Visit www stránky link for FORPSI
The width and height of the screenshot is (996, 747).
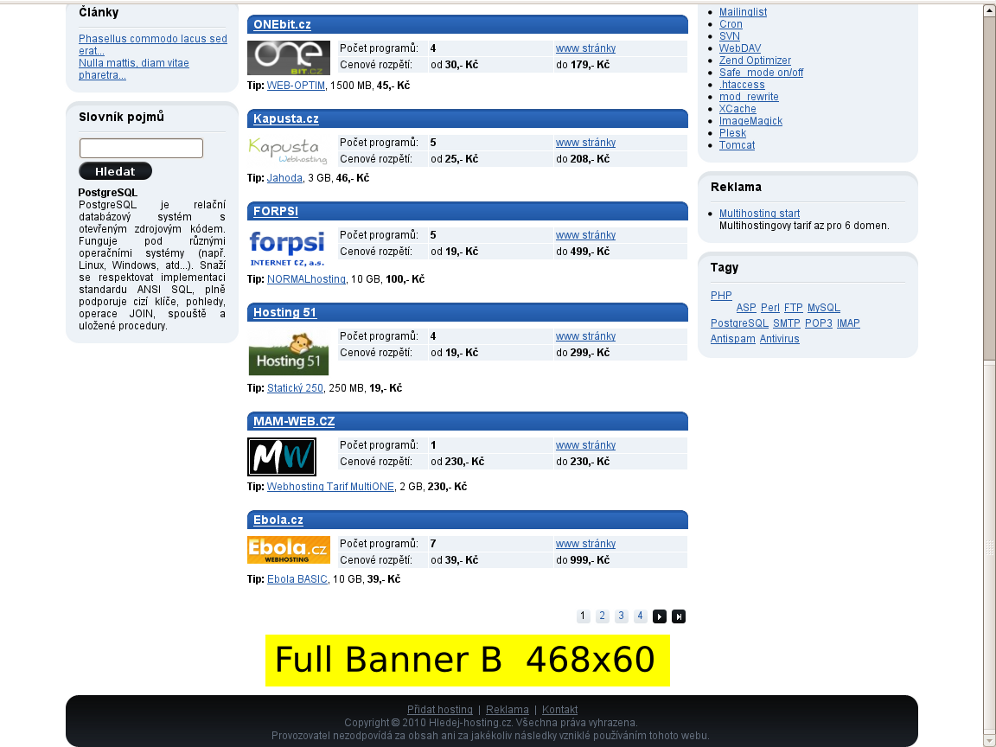point(586,235)
